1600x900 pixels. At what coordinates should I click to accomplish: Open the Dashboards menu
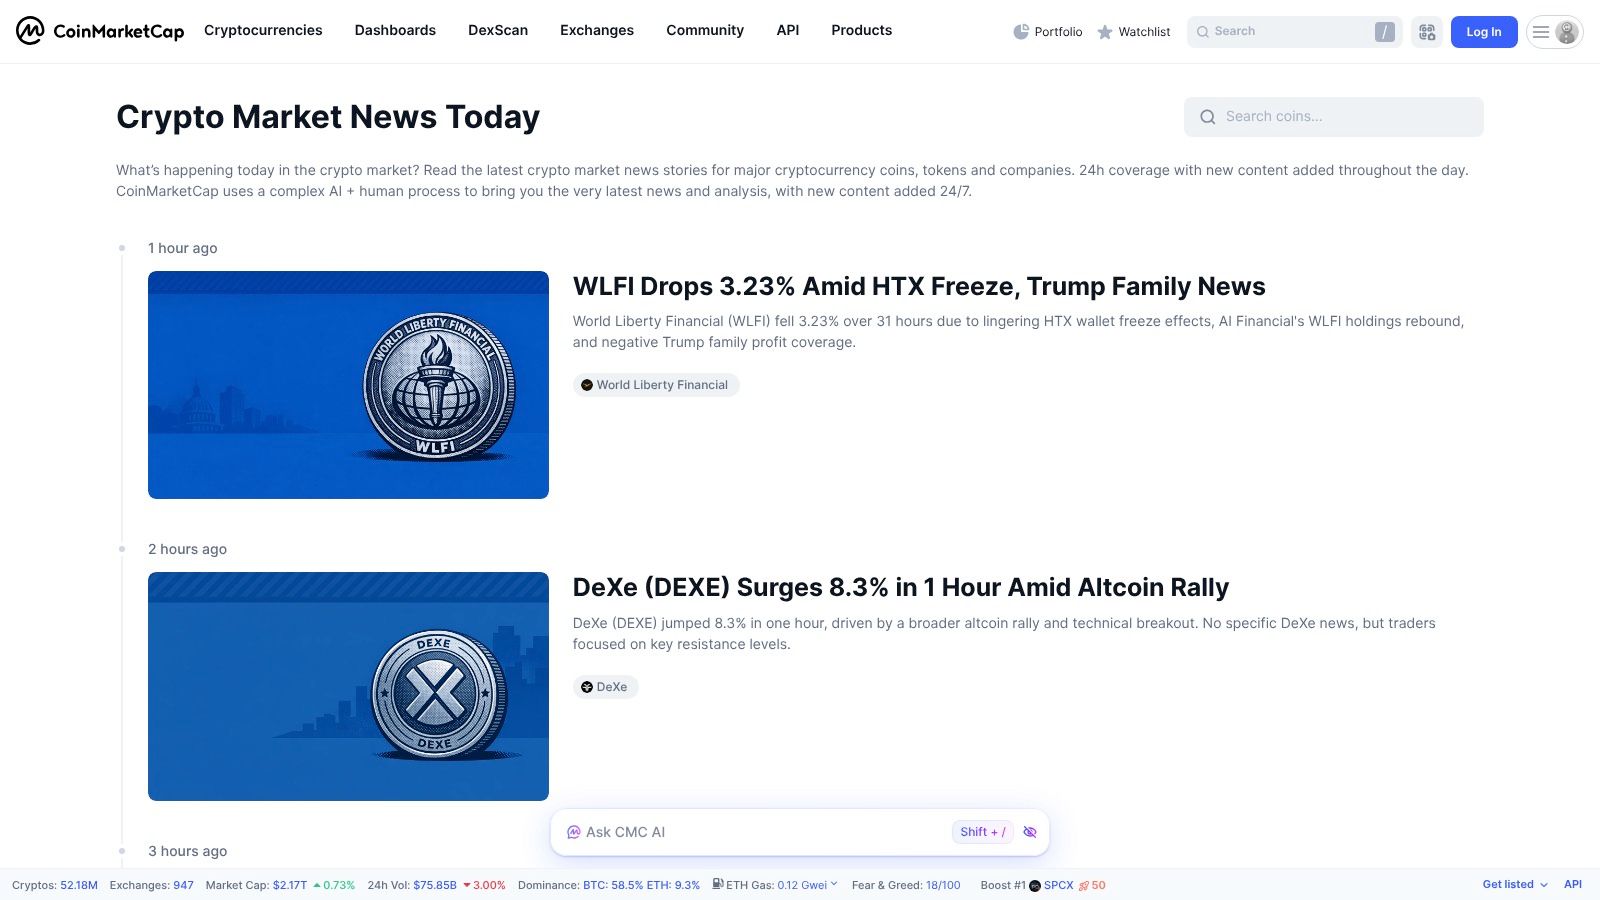(395, 30)
